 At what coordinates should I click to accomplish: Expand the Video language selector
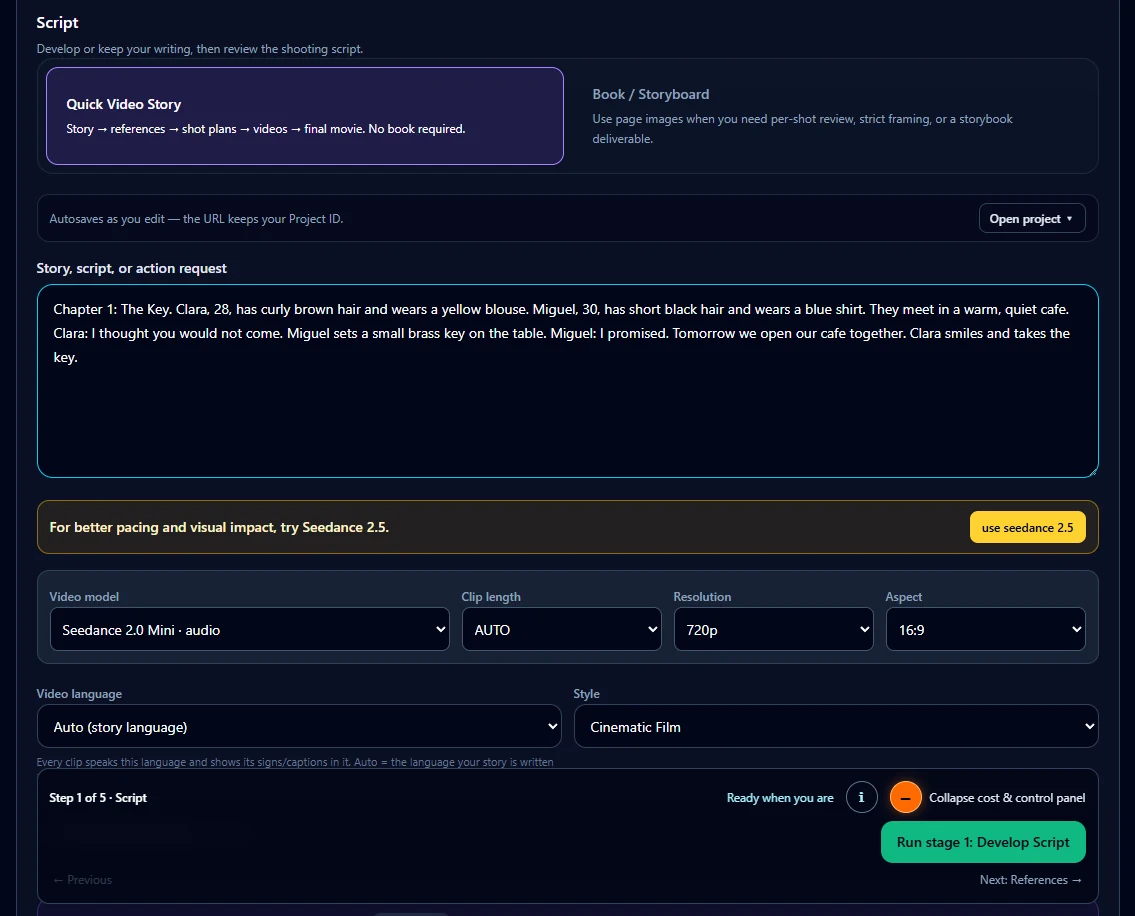(299, 726)
